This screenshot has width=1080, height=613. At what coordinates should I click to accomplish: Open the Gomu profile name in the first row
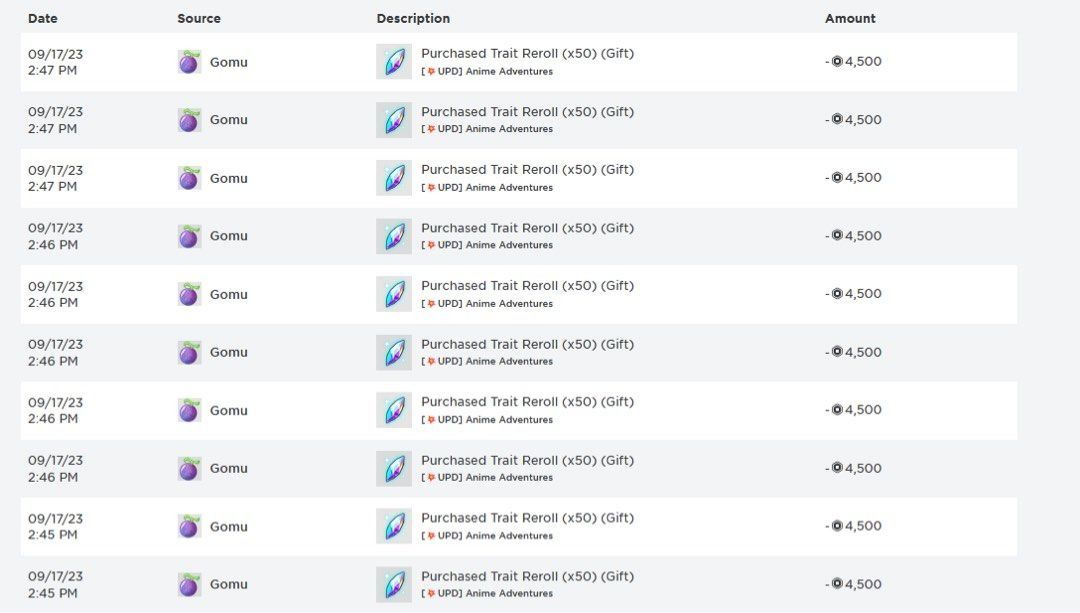pyautogui.click(x=228, y=62)
